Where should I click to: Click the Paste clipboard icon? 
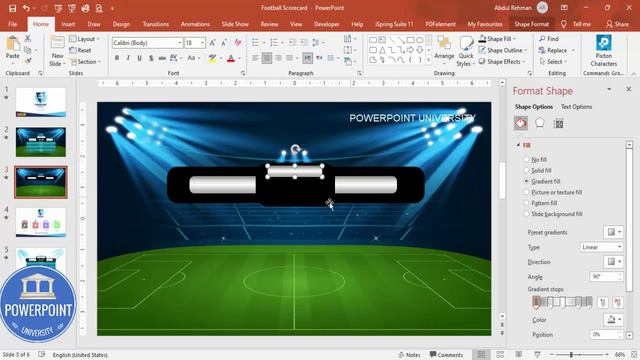(13, 44)
